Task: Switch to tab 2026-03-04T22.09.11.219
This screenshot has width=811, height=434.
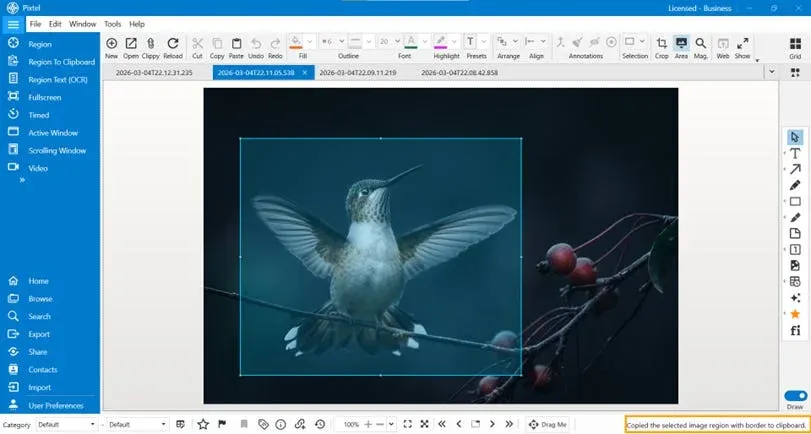Action: click(358, 73)
